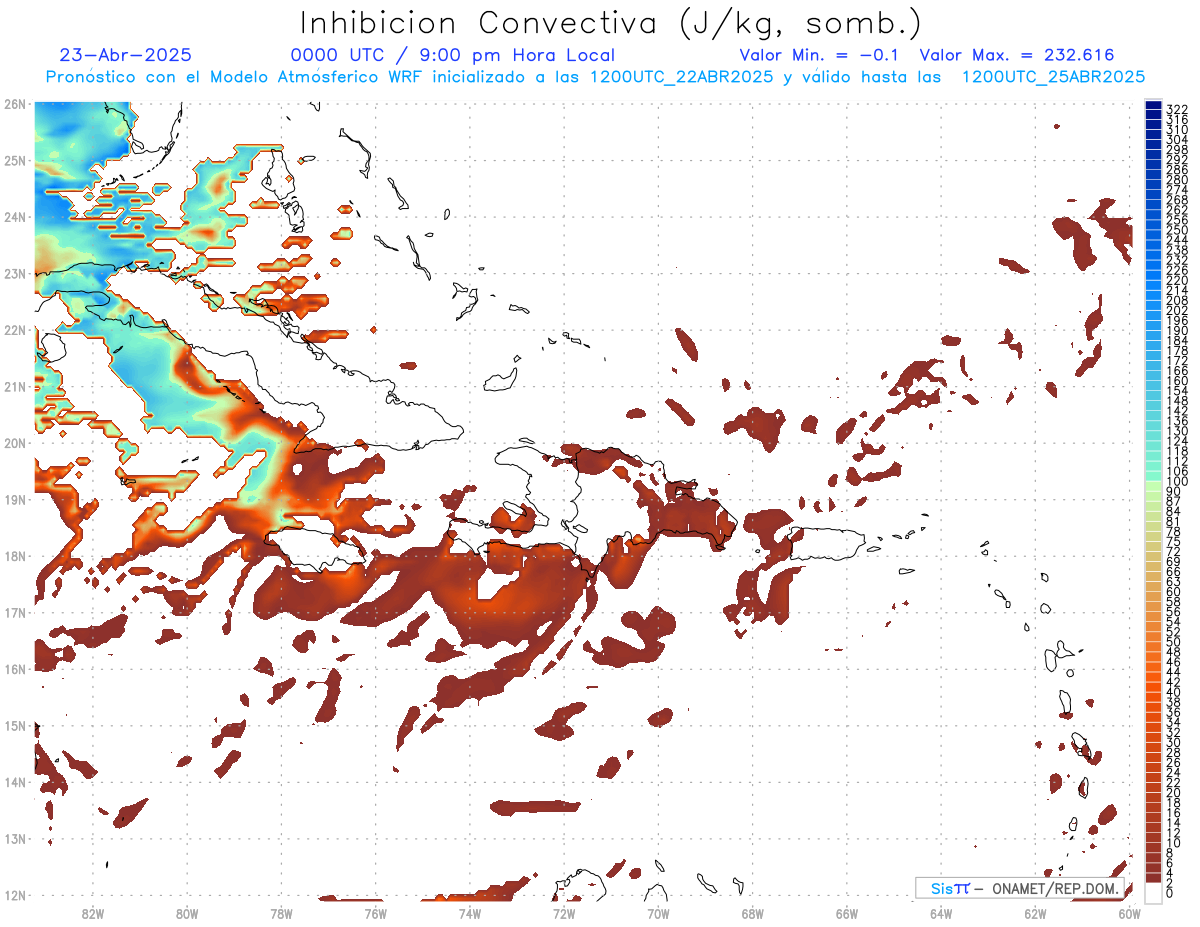Click the title 'Inhibicion Convectiva (J/kg, somb.)'
The width and height of the screenshot is (1200, 927).
[611, 23]
